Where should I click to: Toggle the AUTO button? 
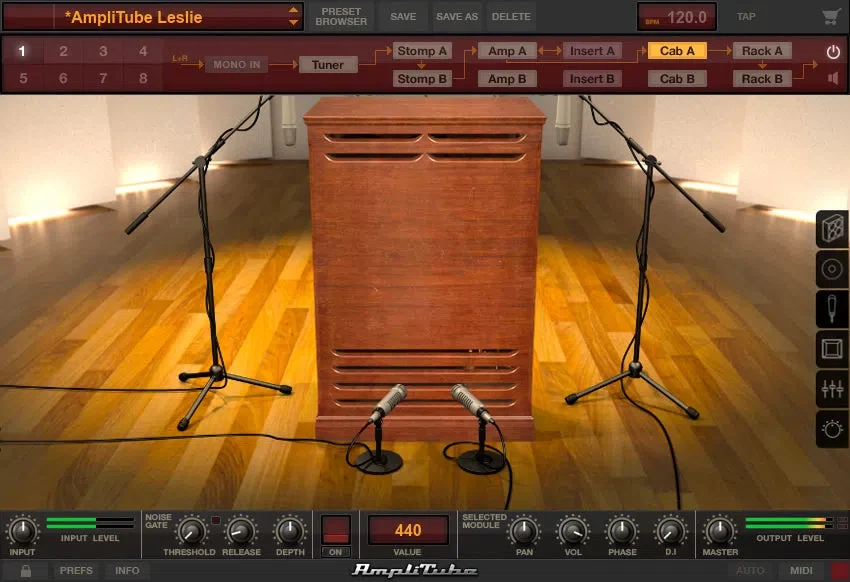pyautogui.click(x=750, y=571)
